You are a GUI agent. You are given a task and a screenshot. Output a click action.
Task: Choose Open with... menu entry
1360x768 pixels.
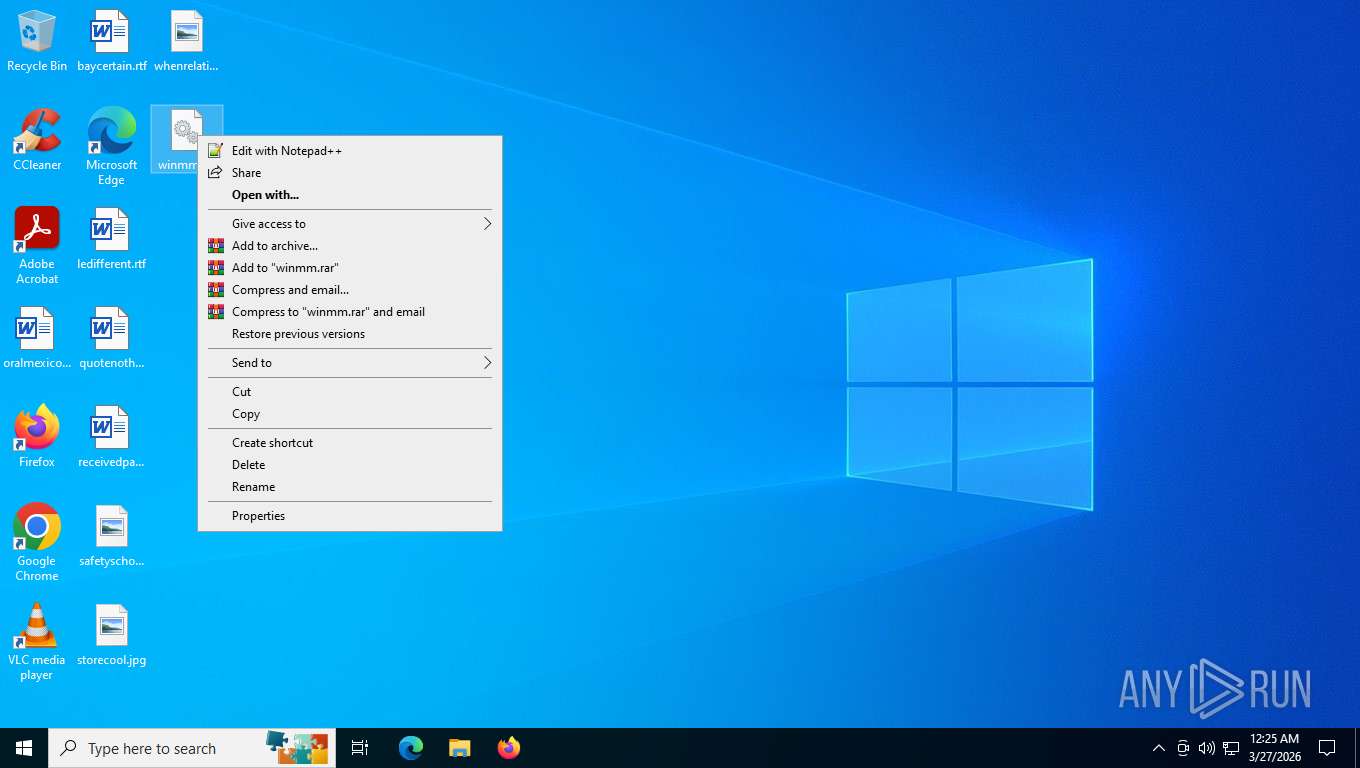point(350,195)
